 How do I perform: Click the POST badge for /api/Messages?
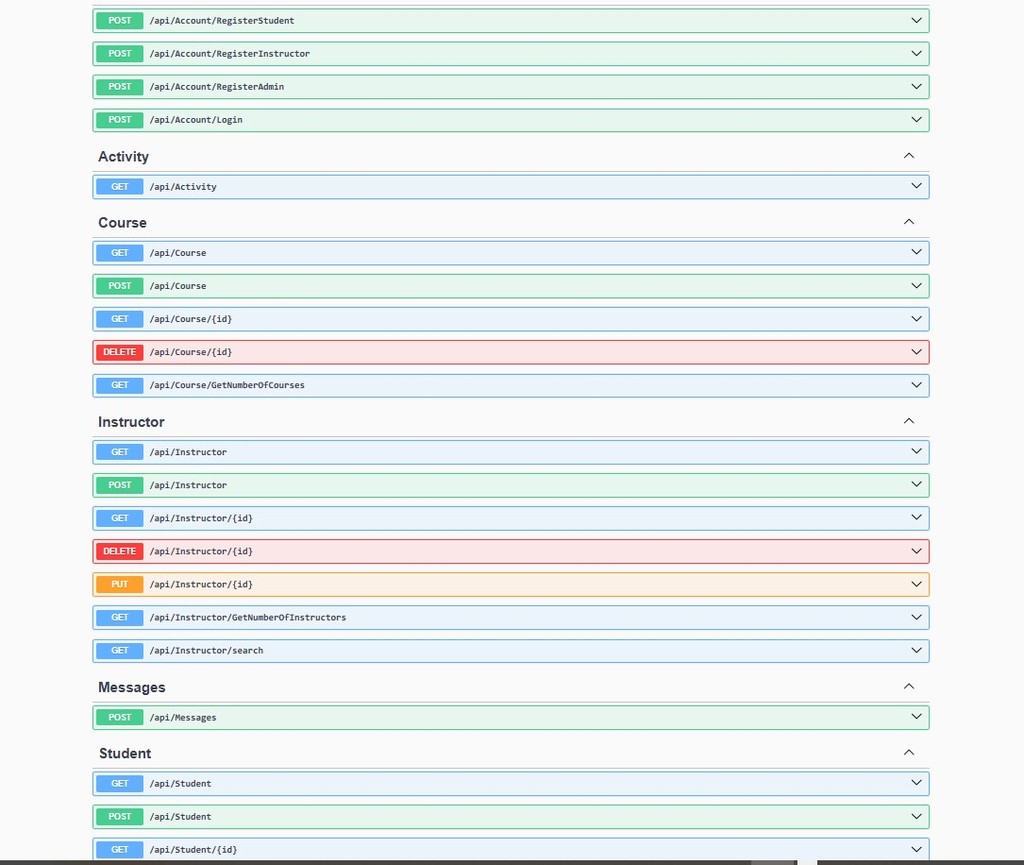120,717
